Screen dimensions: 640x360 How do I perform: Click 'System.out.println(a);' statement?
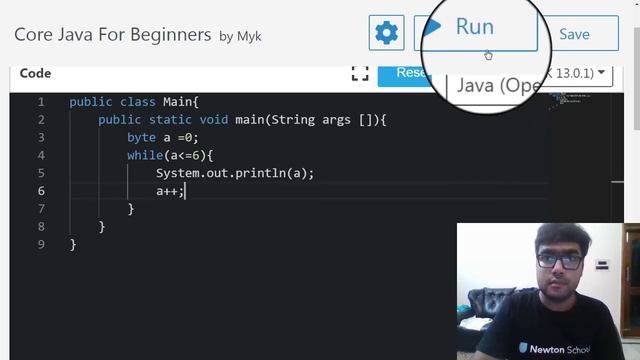click(235, 173)
